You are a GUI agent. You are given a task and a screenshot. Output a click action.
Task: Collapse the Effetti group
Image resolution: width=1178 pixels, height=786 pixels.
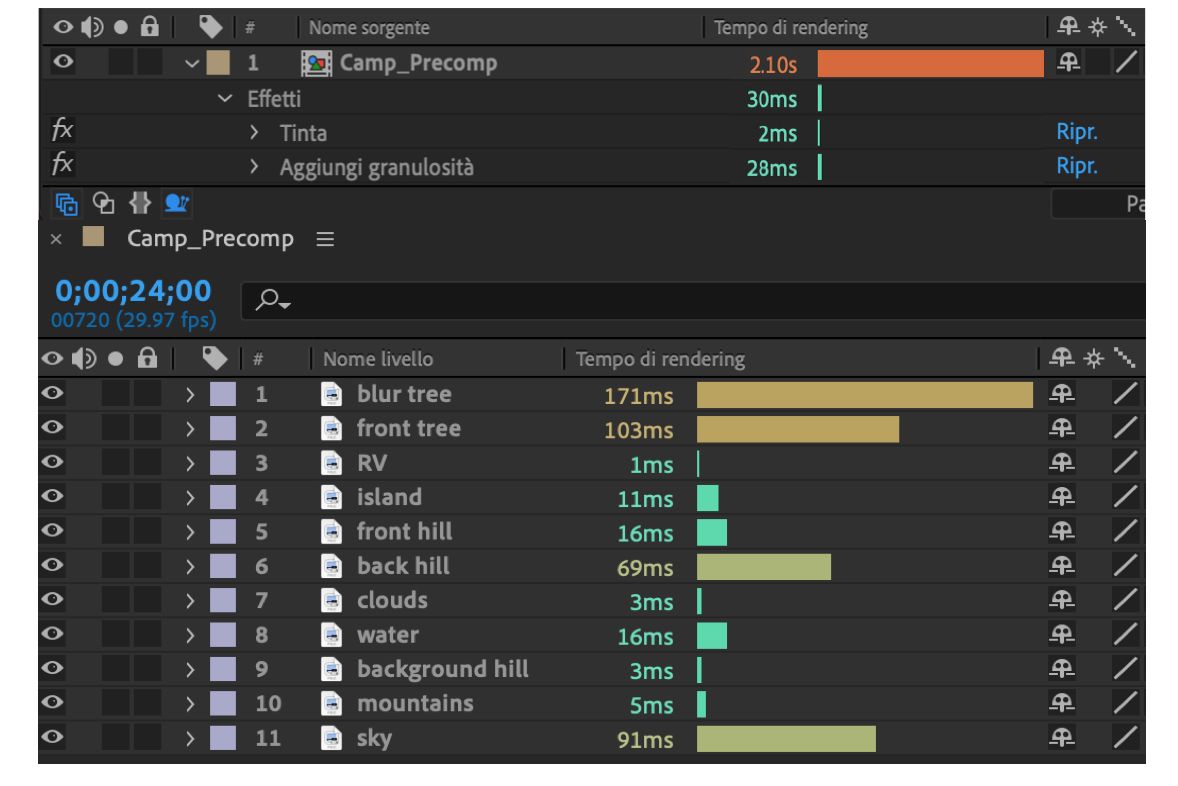(224, 99)
